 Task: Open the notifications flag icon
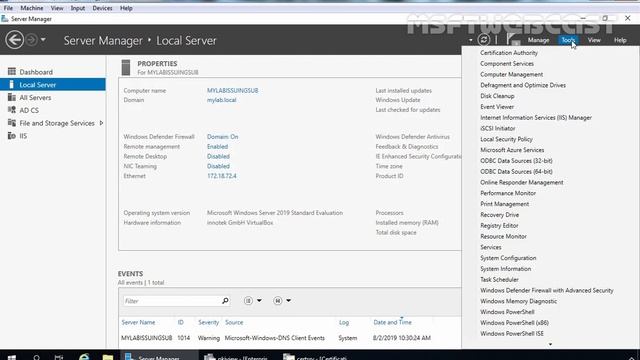[512, 40]
